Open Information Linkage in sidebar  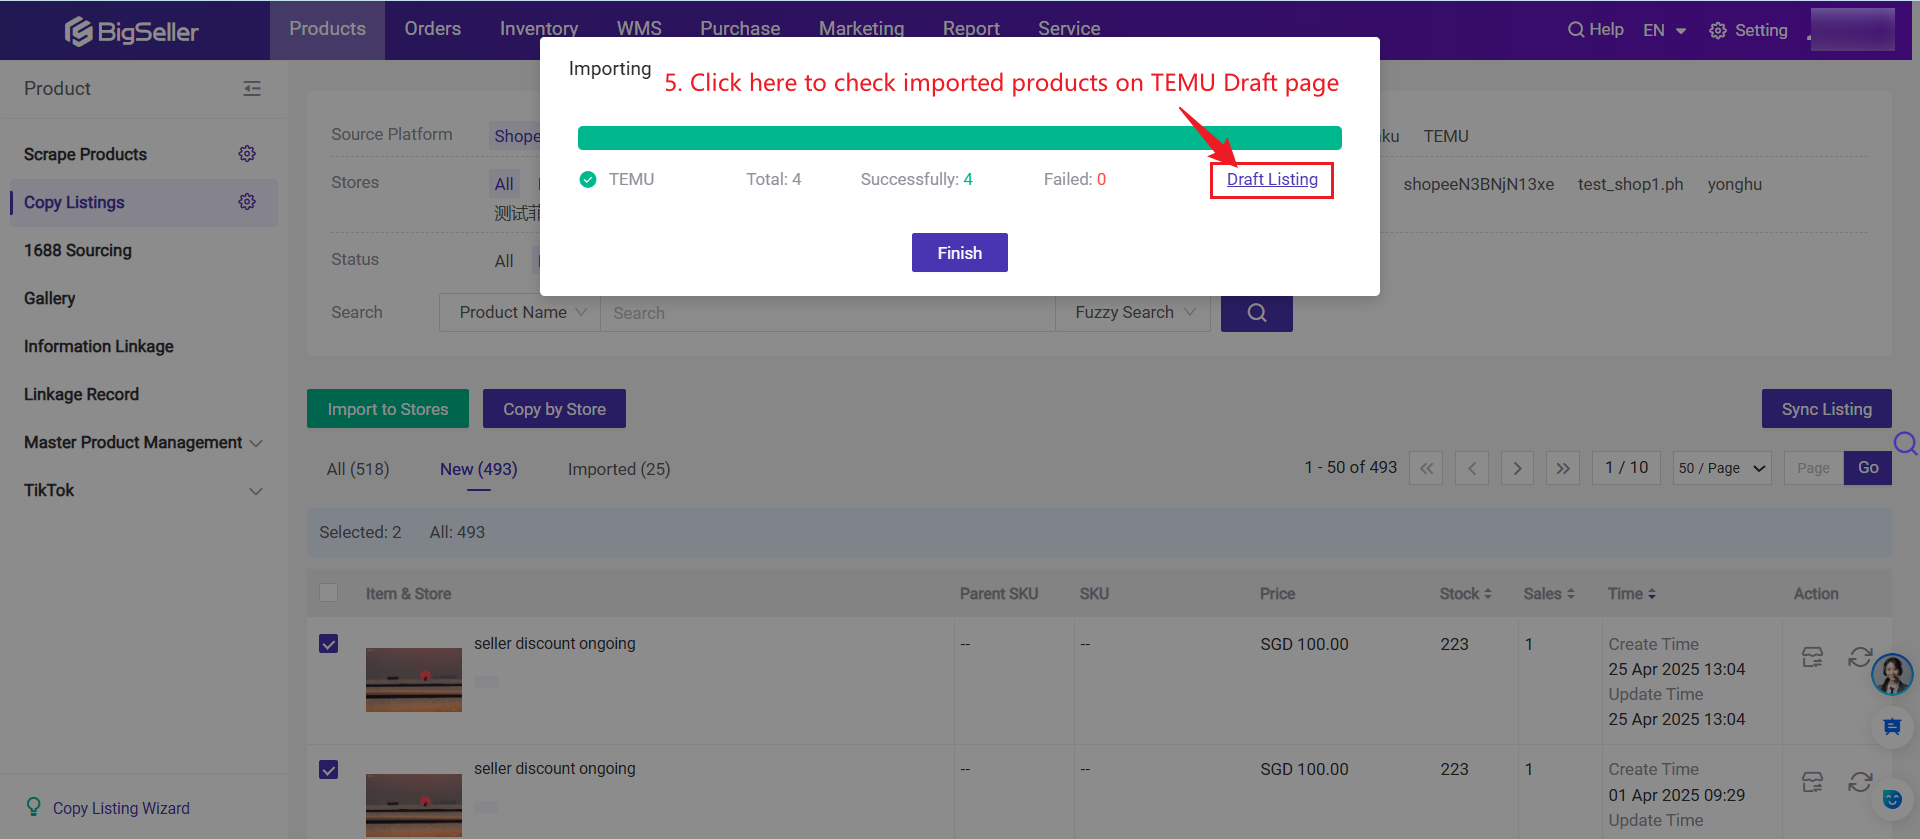(x=99, y=346)
